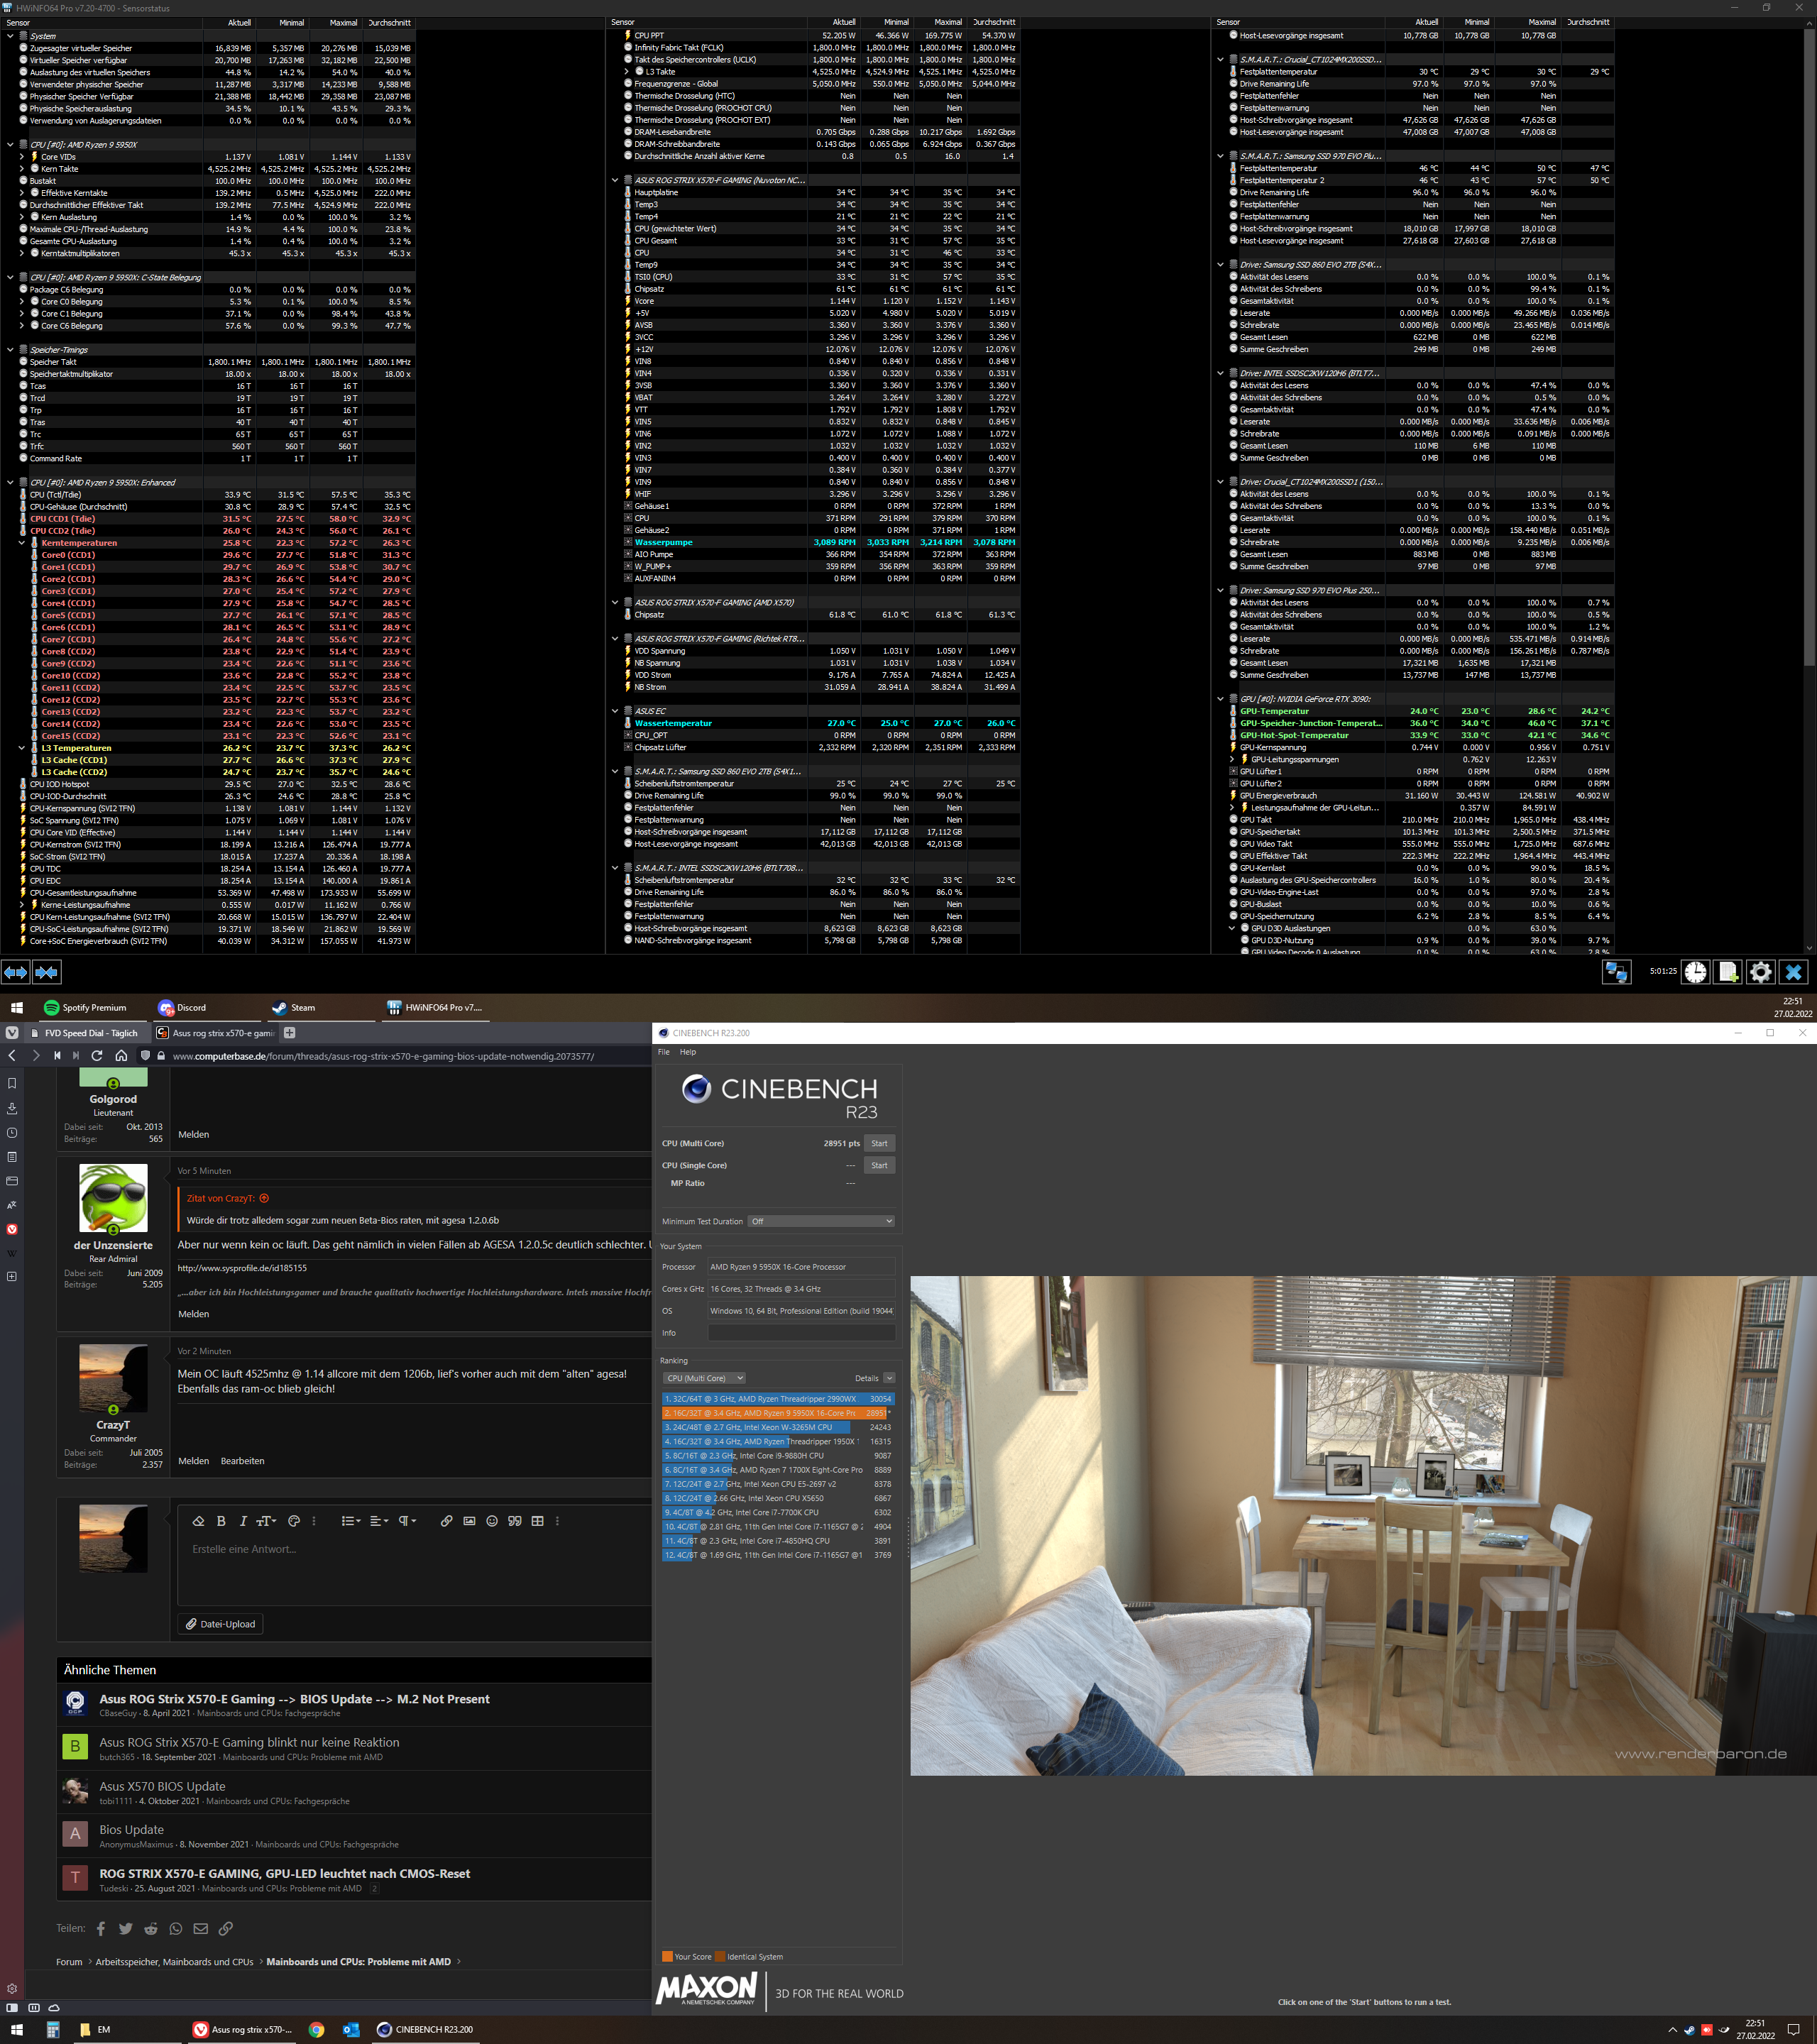Open HWiNFO settings gear icon
The width and height of the screenshot is (1817, 2044).
click(1761, 972)
